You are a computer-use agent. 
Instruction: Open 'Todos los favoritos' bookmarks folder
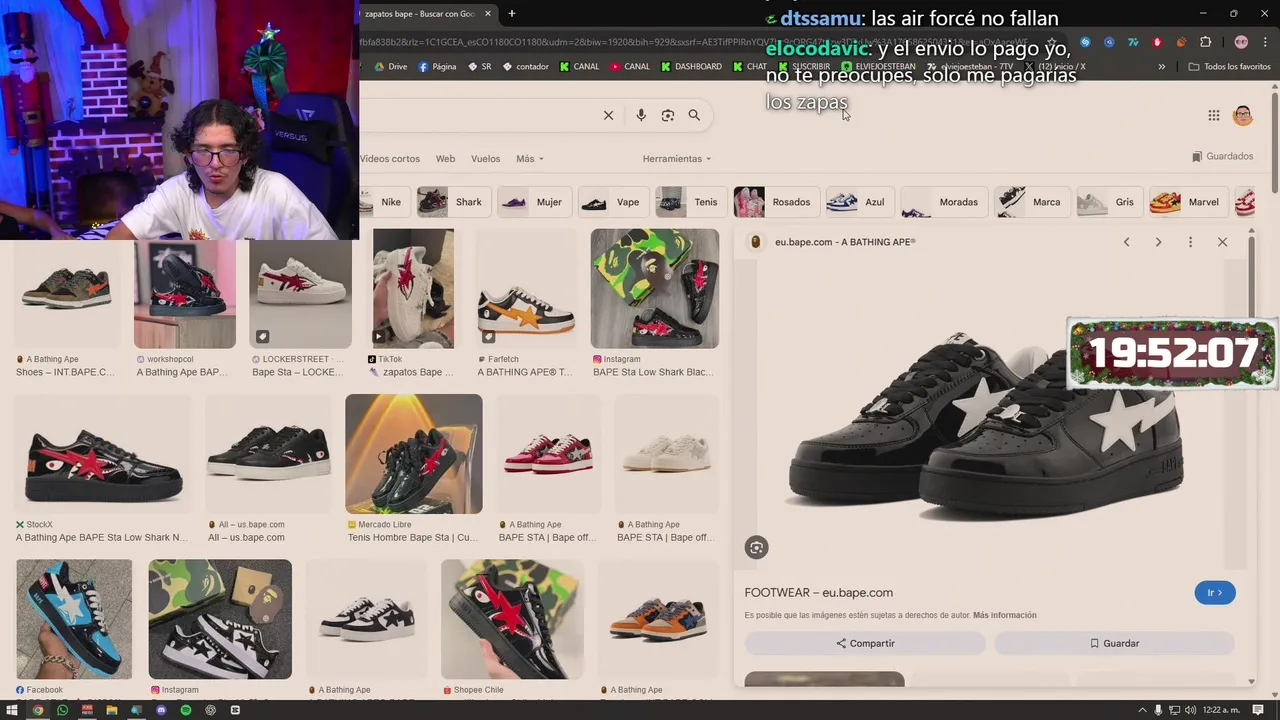1230,67
